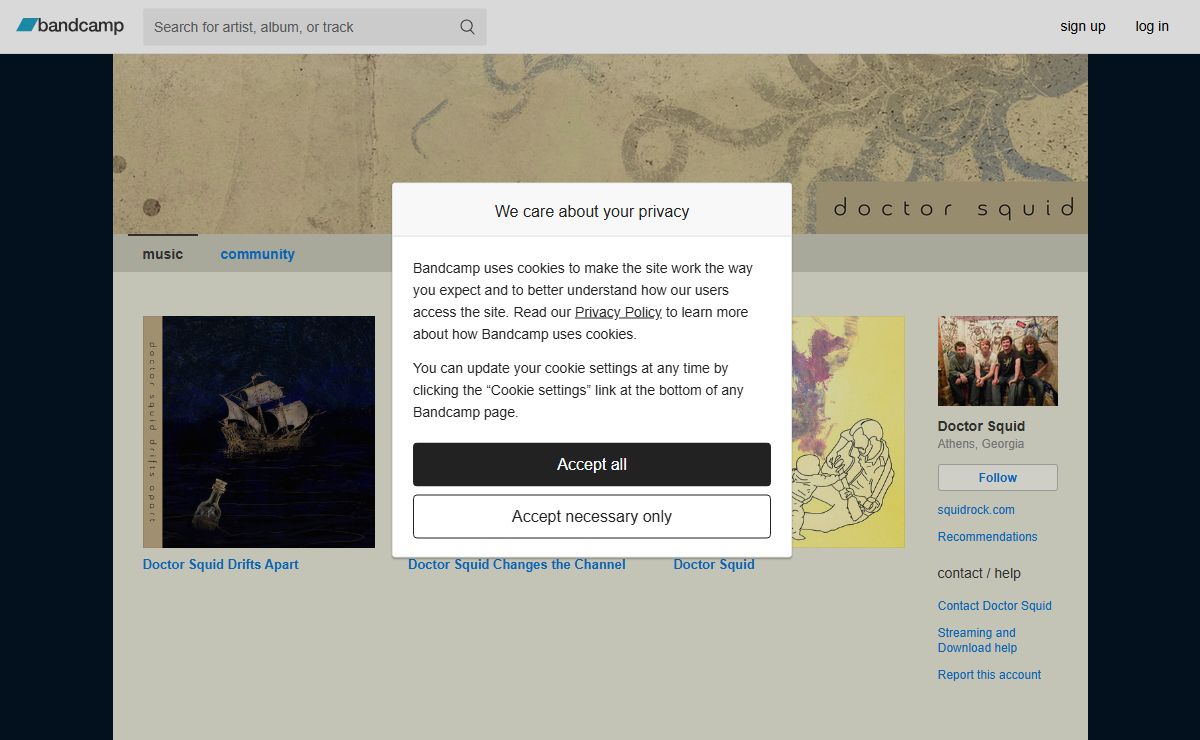
Task: Open the Doctor Squid Drifts Apart album cover
Action: pyautogui.click(x=259, y=432)
